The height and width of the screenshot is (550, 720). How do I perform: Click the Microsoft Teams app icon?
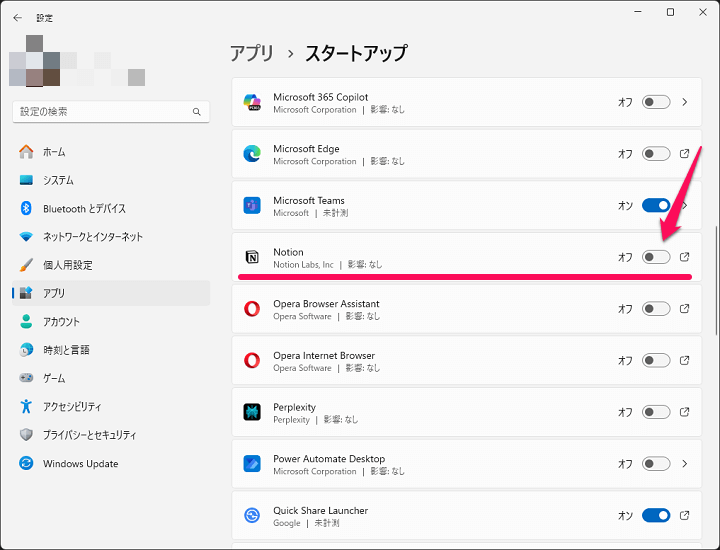[x=252, y=205]
